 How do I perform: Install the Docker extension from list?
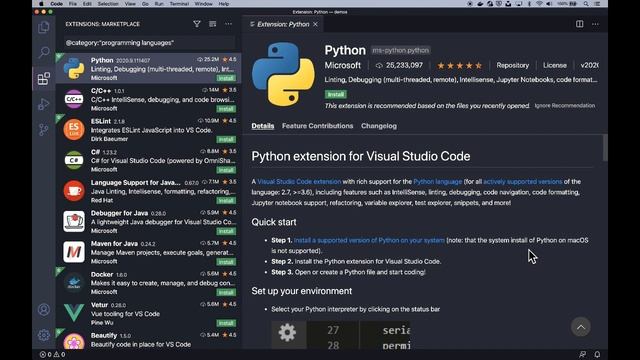226,293
